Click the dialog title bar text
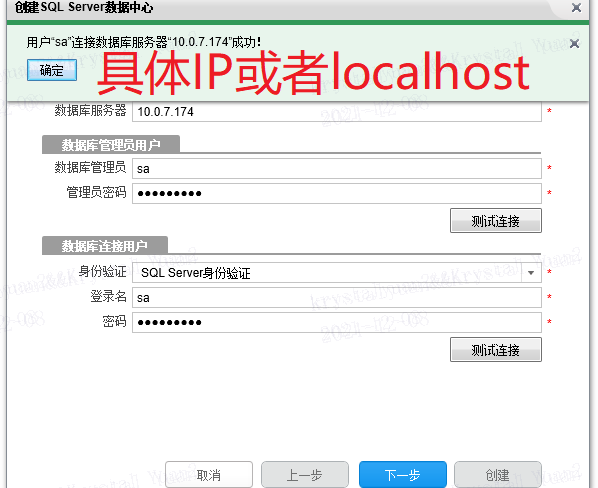Image resolution: width=598 pixels, height=488 pixels. [x=84, y=7]
